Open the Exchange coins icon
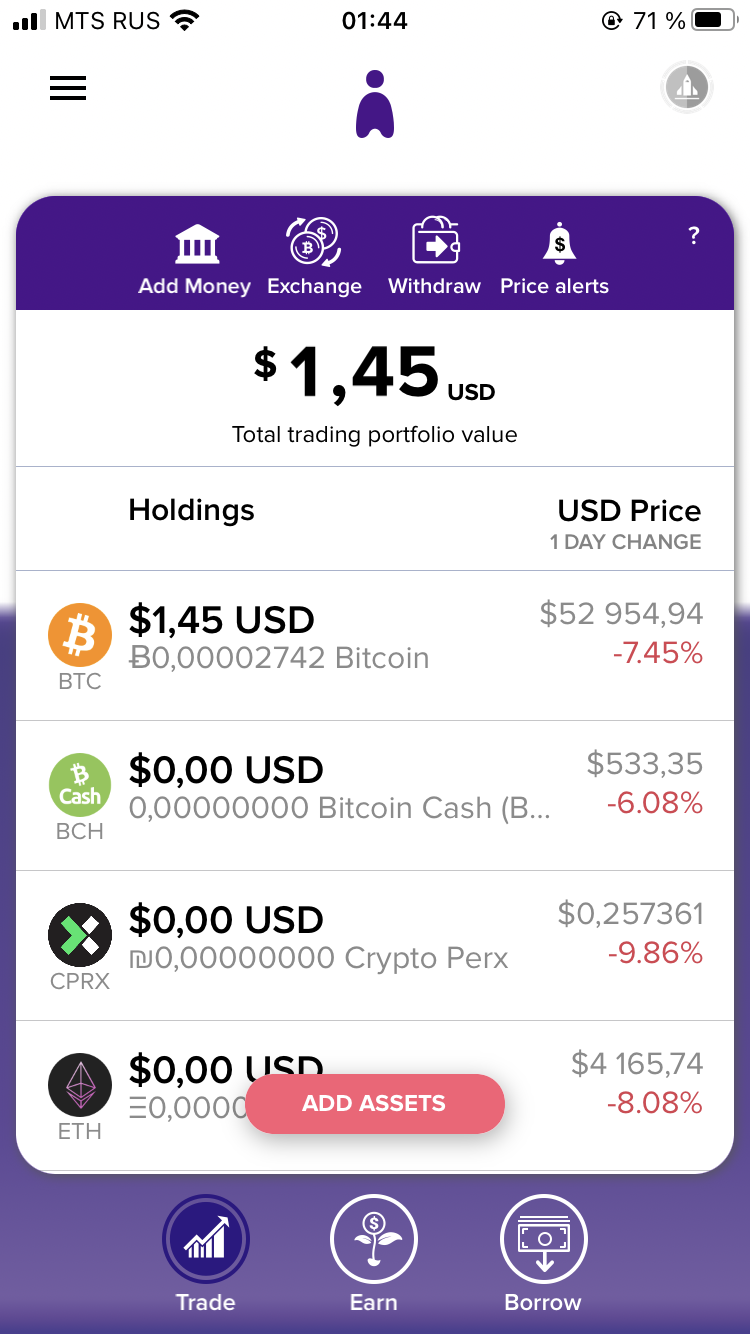 pyautogui.click(x=314, y=241)
